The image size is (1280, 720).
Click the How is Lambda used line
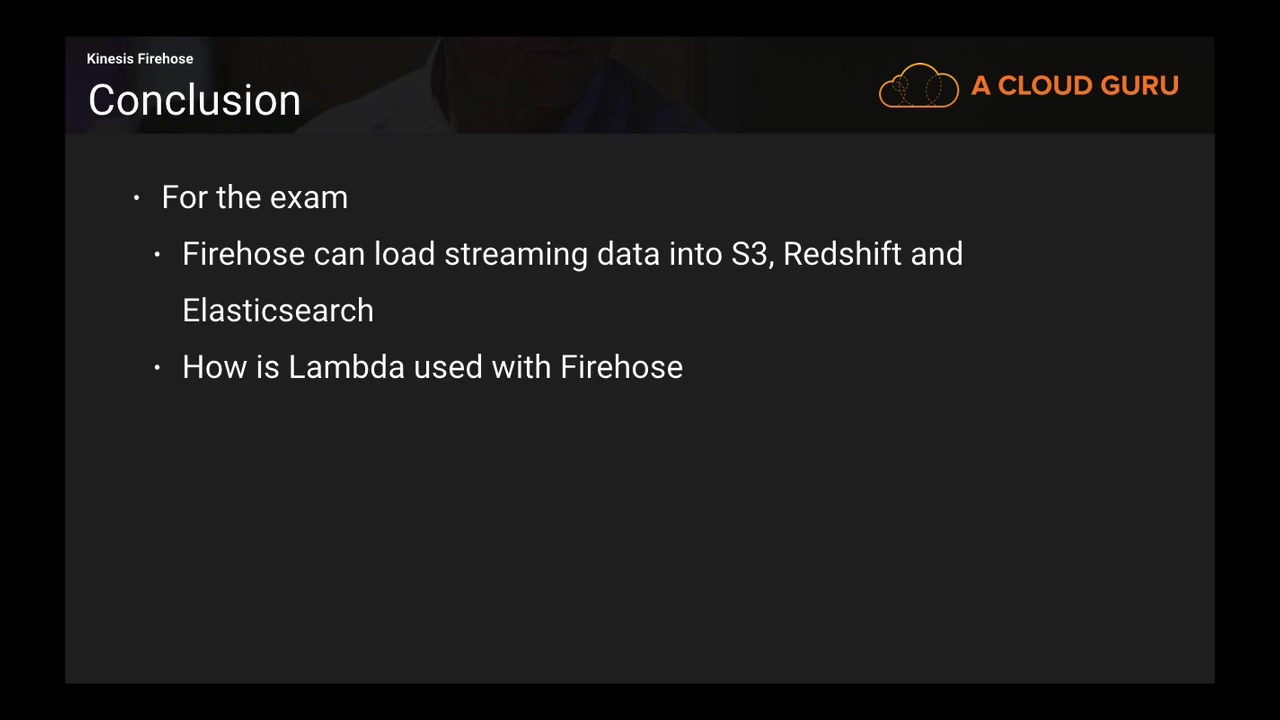tap(432, 367)
